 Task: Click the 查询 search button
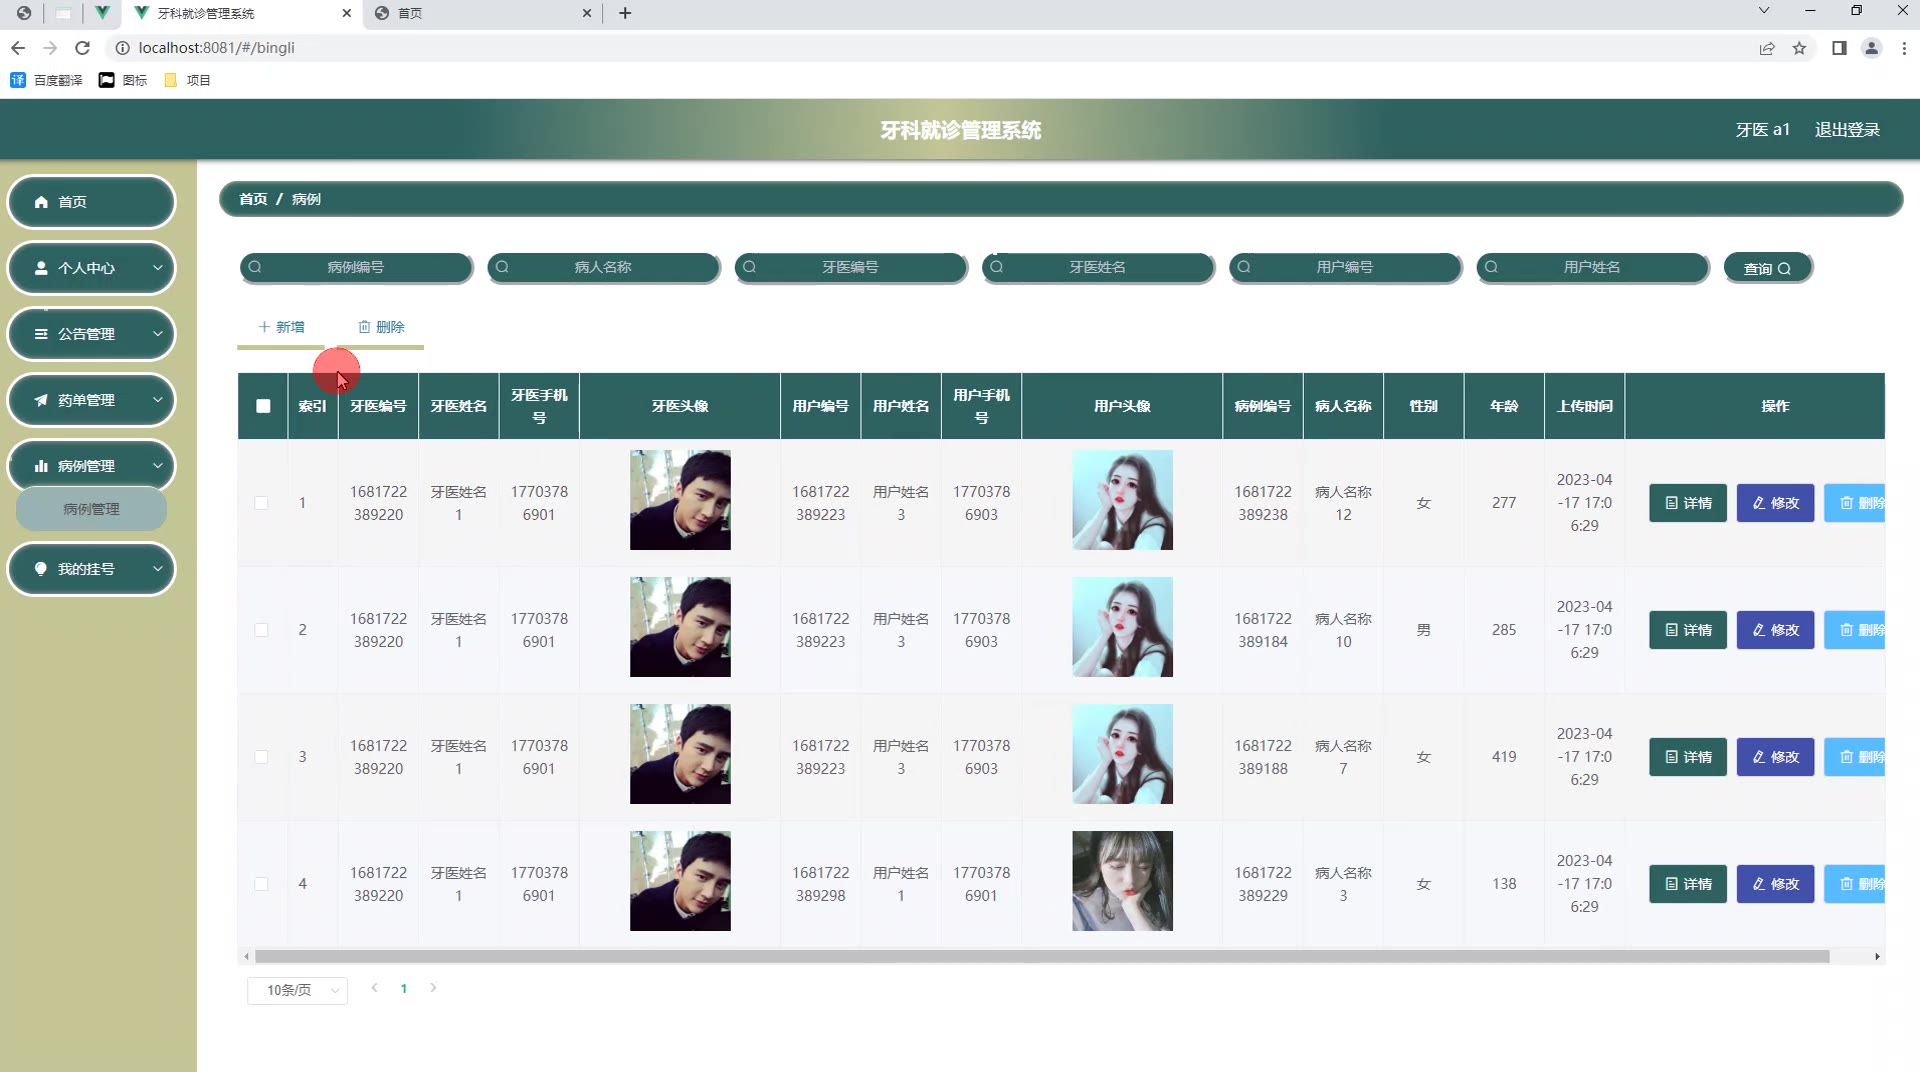tap(1768, 268)
